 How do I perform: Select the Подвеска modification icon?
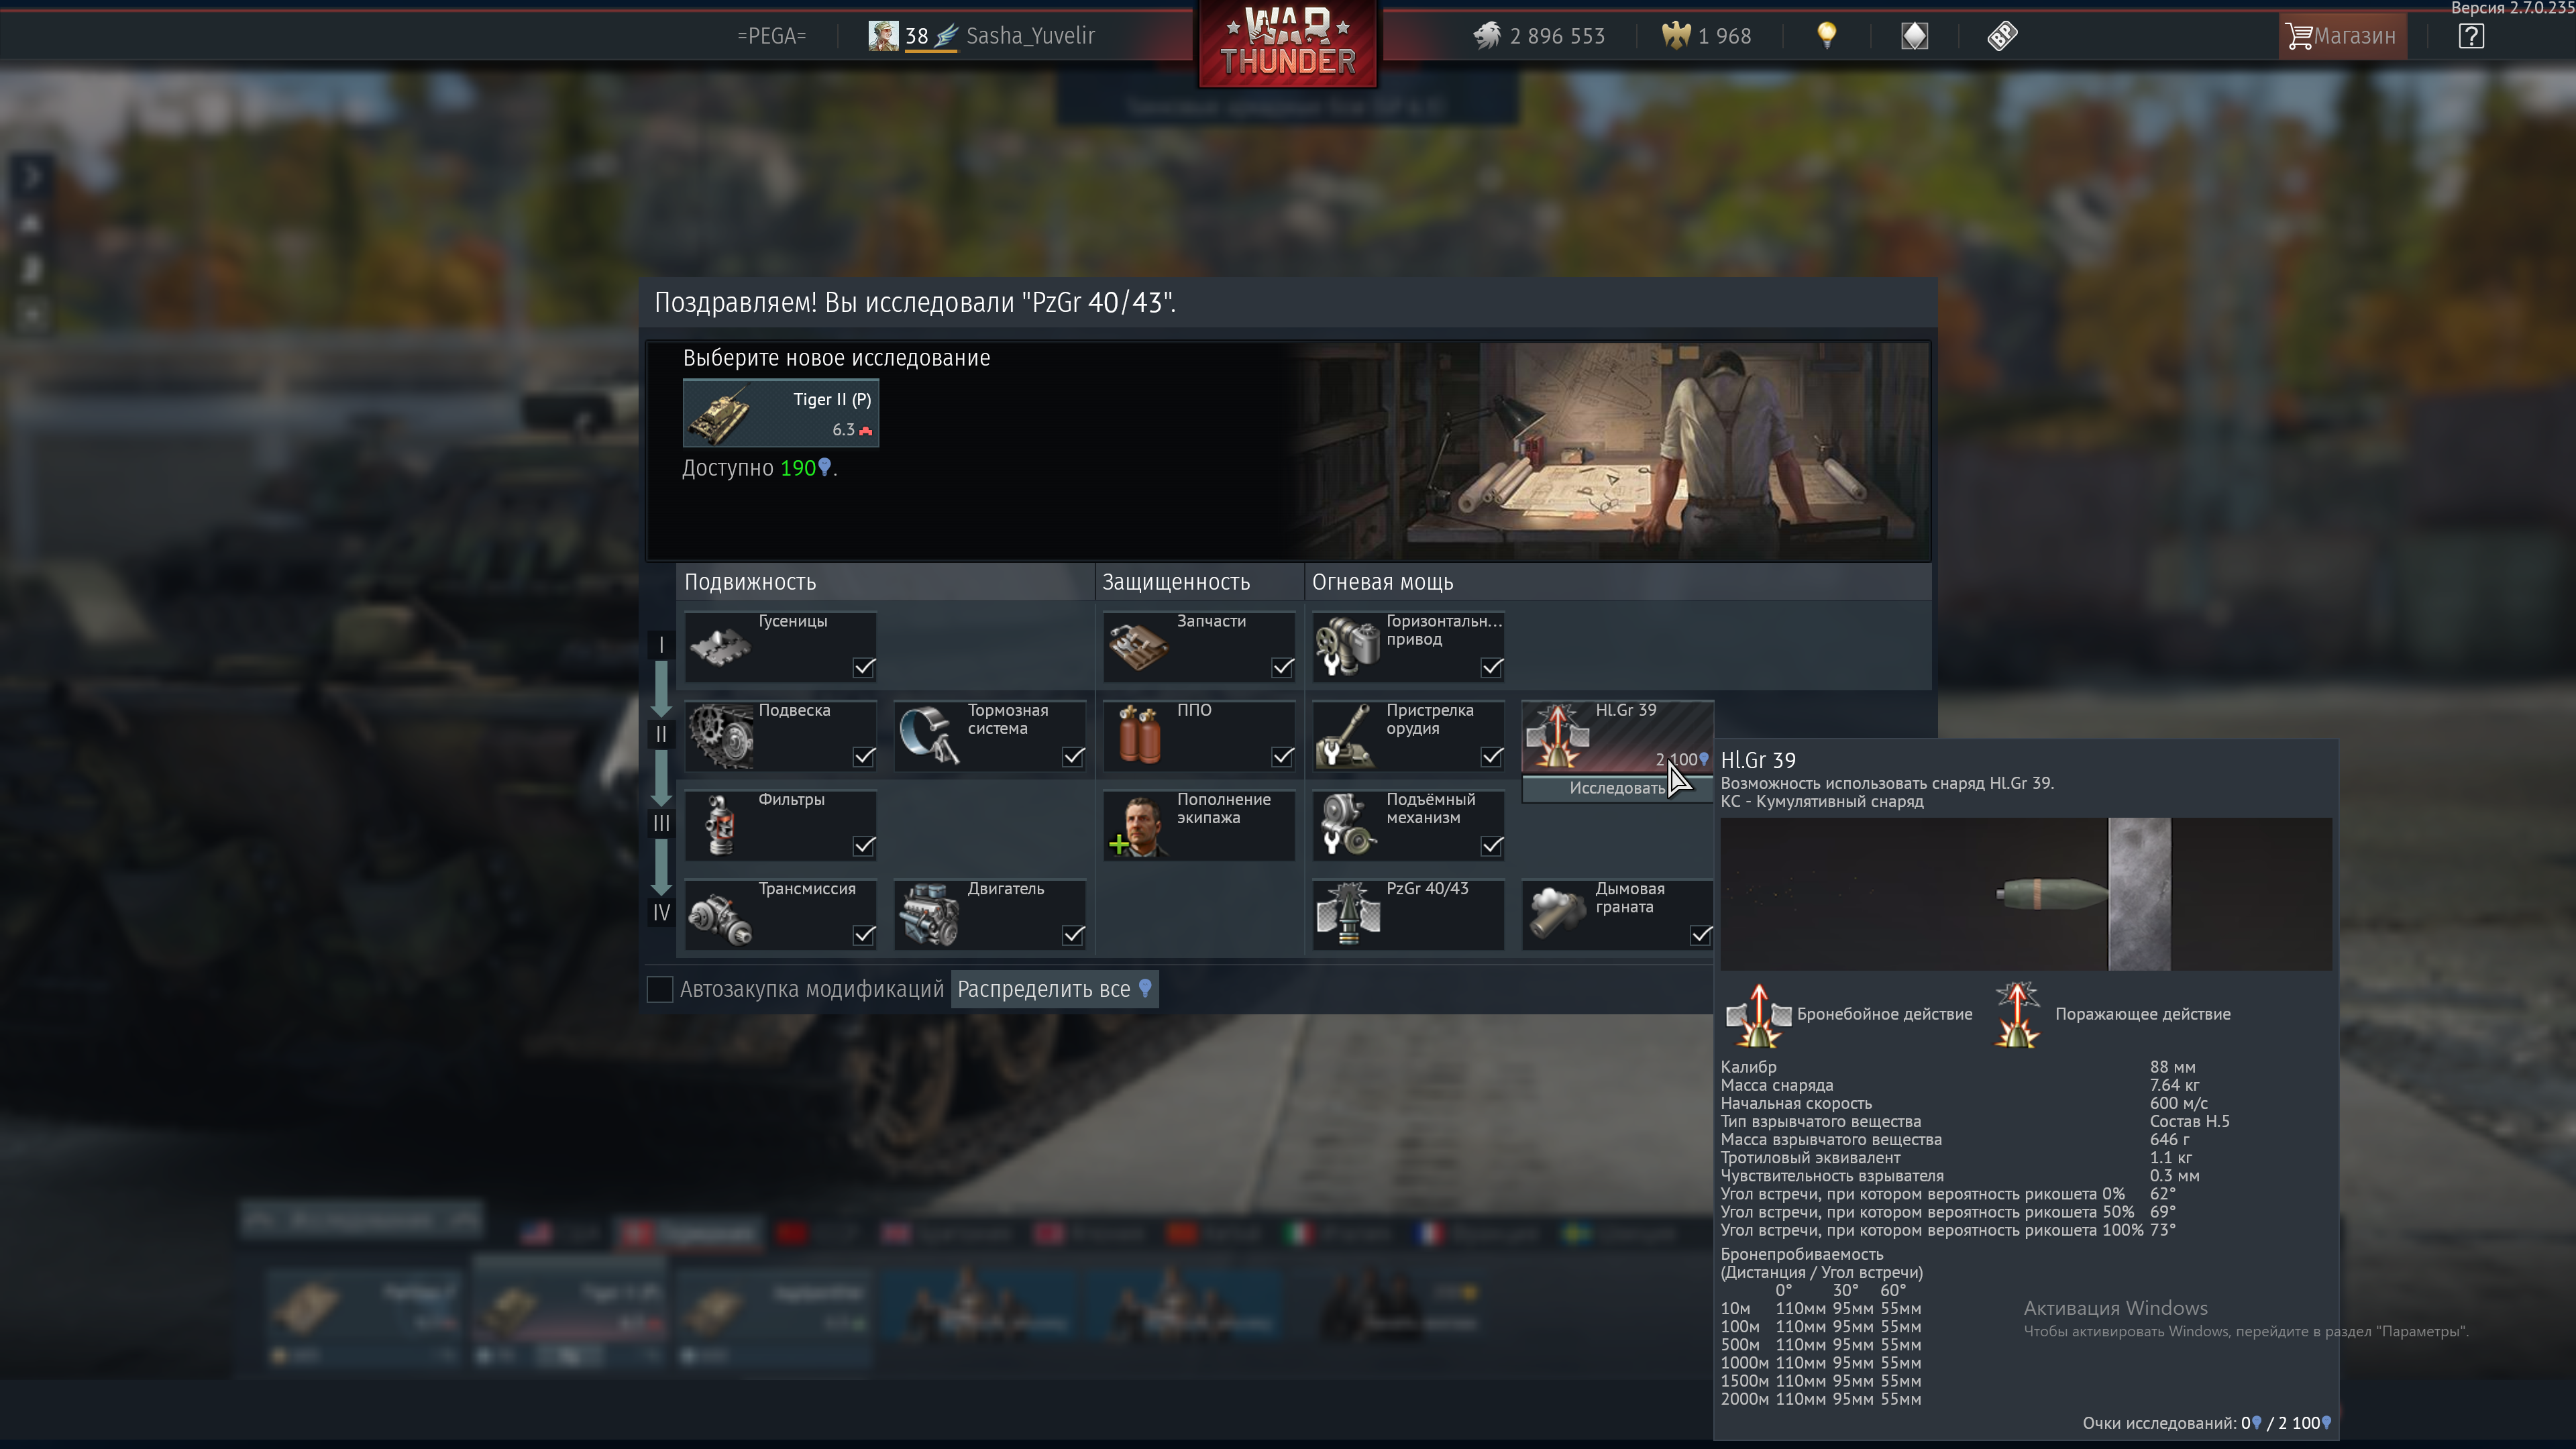(720, 736)
